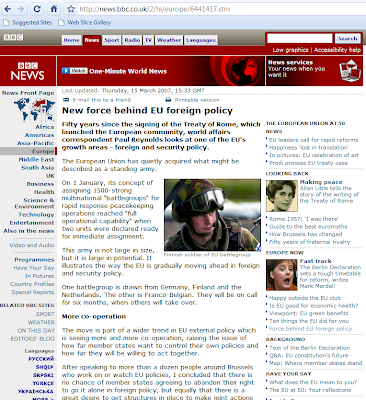366x400 pixels.
Task: Switch language to SHQIP
Action: point(45,367)
